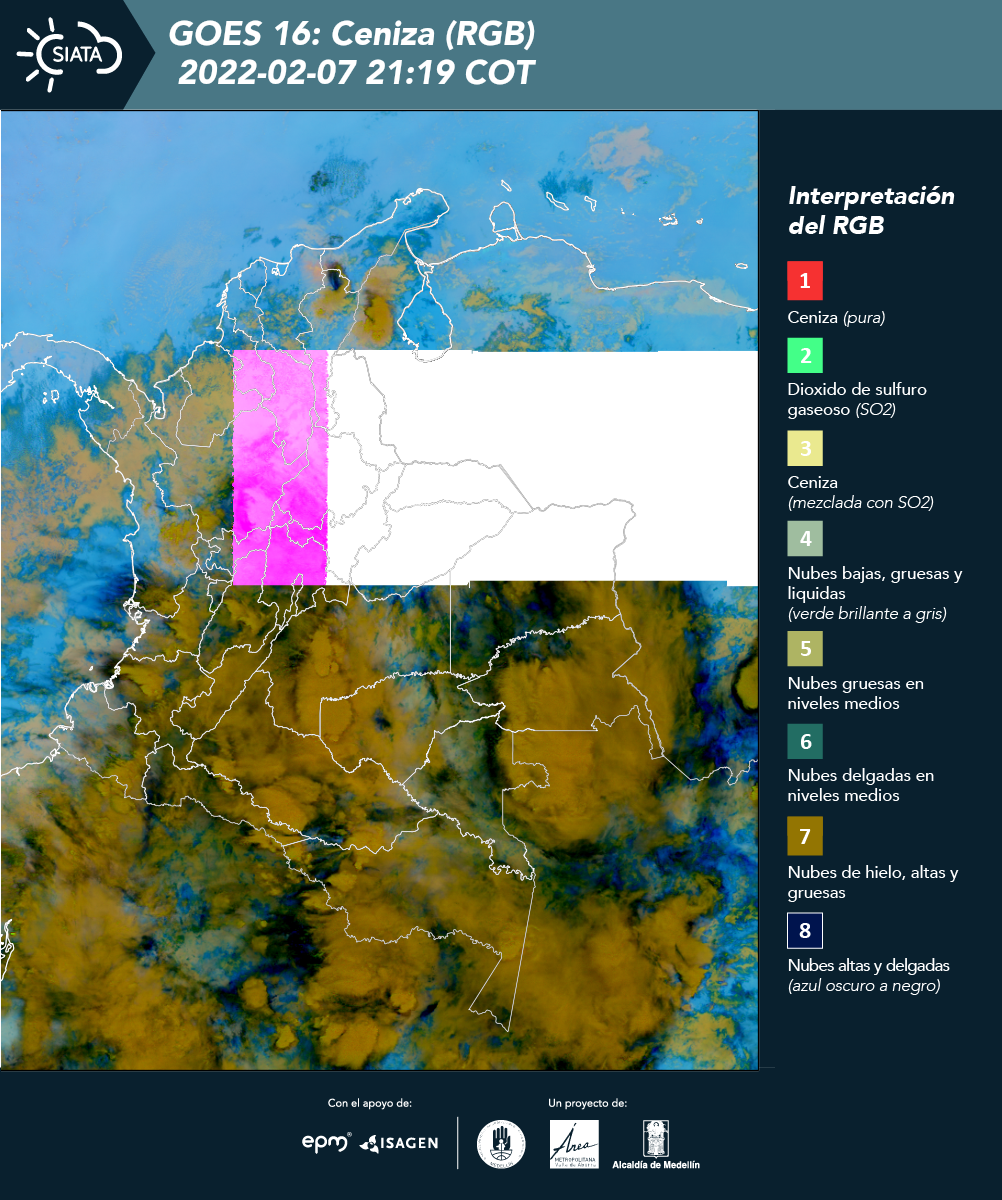Click the 'GOES 16: Ceniza (RGB)' title

(353, 34)
